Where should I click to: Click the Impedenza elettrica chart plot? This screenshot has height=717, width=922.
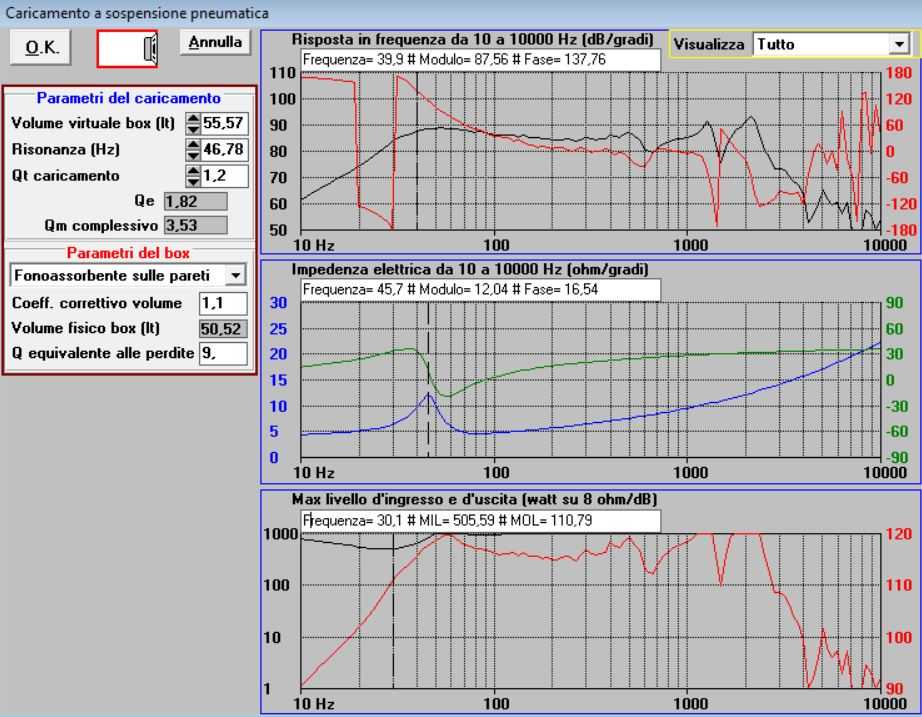pyautogui.click(x=590, y=379)
